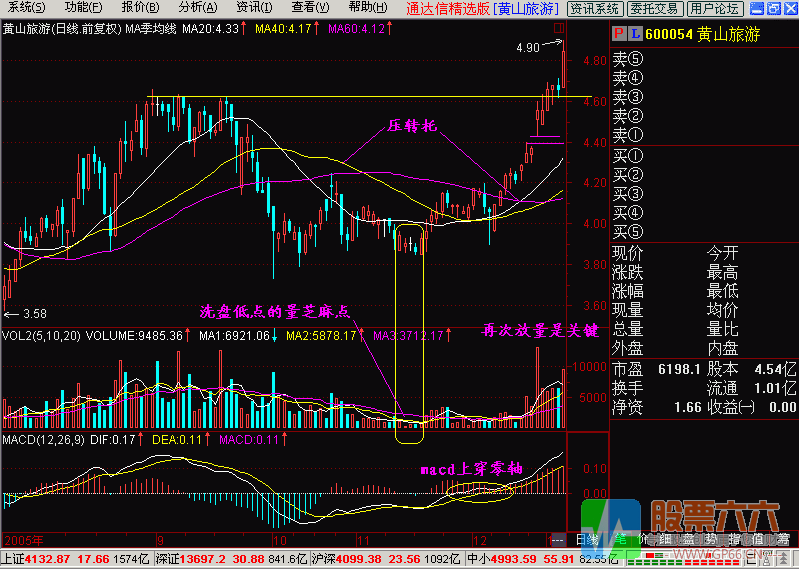Image resolution: width=799 pixels, height=569 pixels.
Task: Click the 上证 index in the status bar
Action: point(13,558)
